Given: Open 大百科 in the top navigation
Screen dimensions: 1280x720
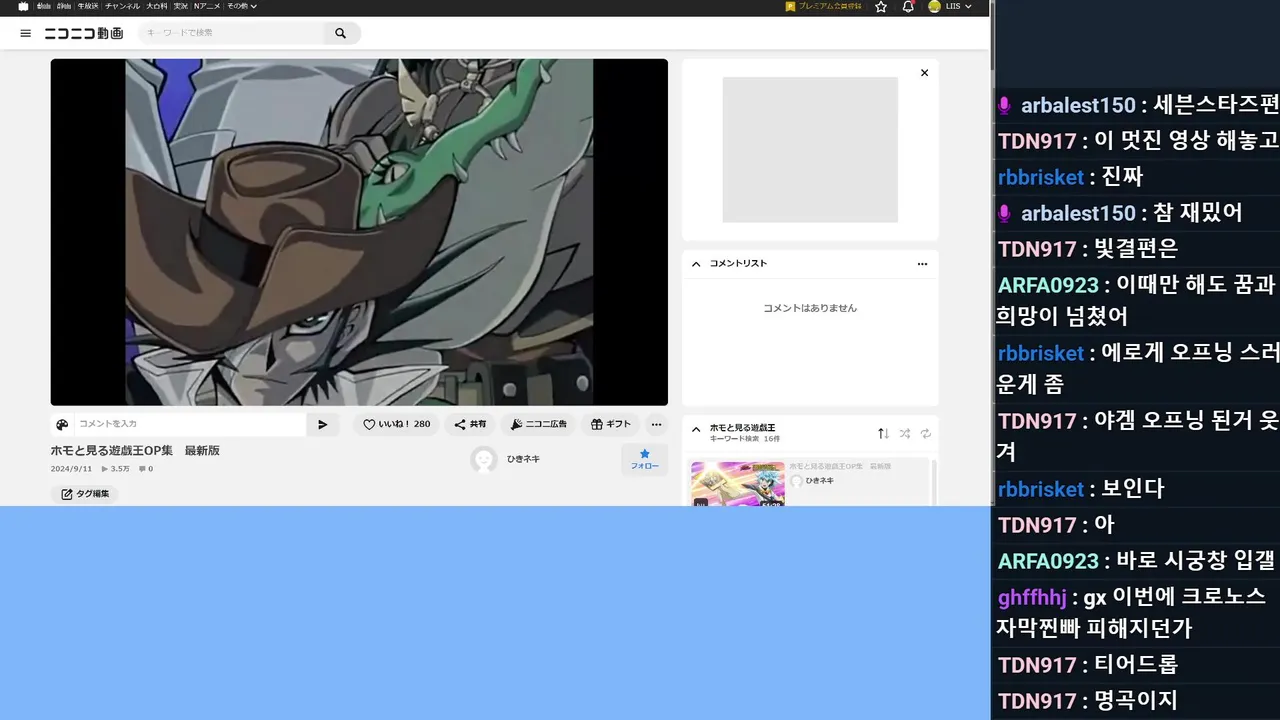Looking at the screenshot, I should [157, 6].
